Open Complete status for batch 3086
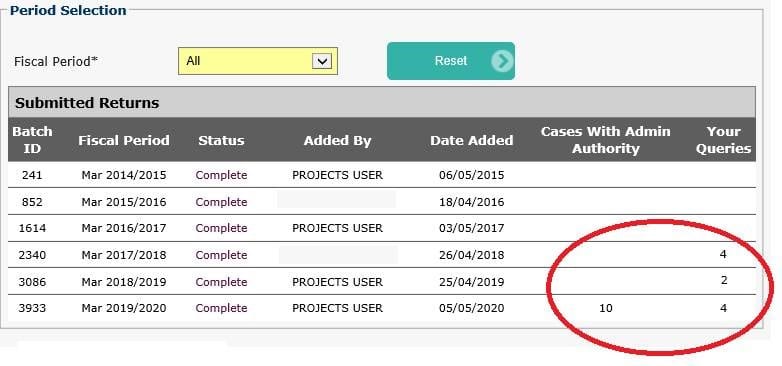 click(x=221, y=282)
